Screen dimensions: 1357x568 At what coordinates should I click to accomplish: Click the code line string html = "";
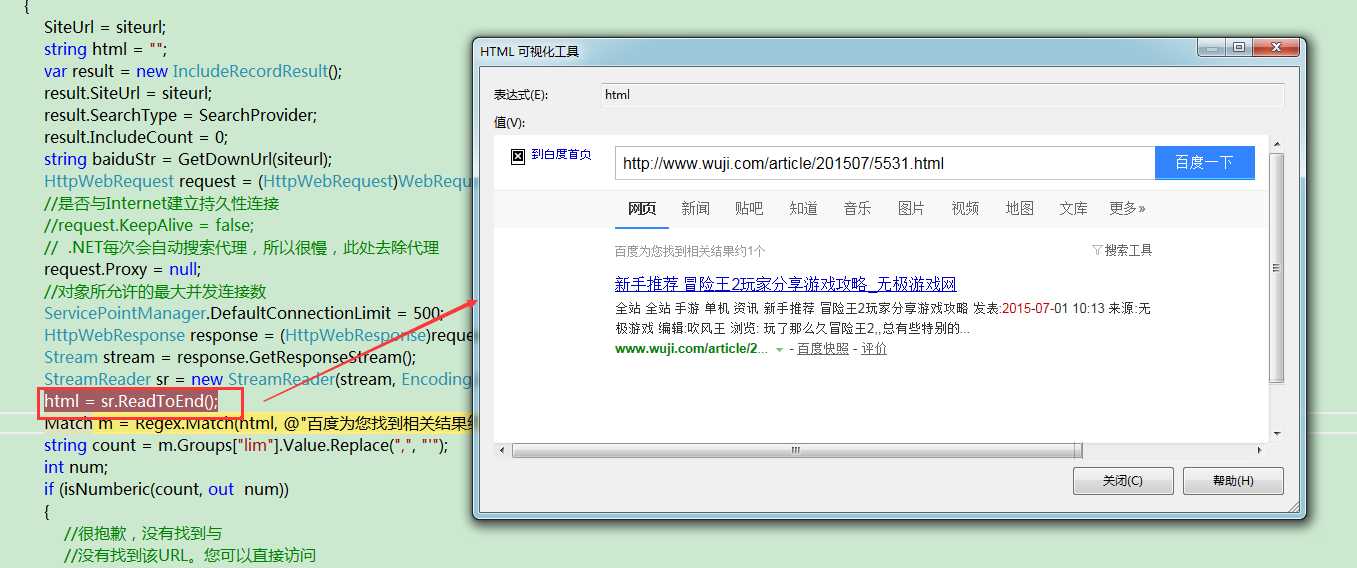[106, 49]
